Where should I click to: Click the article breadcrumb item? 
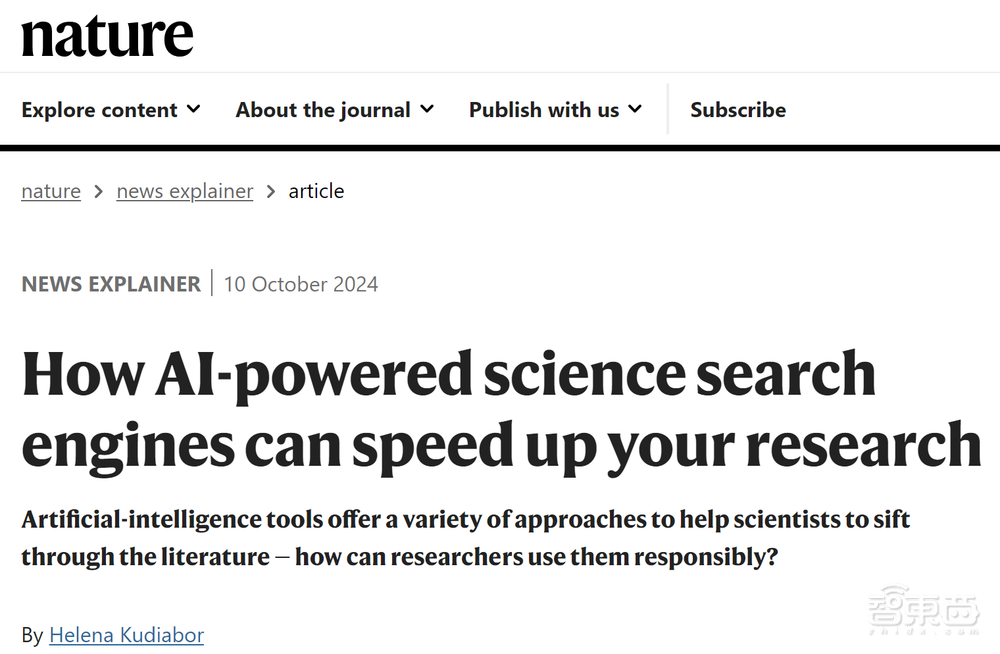point(316,190)
